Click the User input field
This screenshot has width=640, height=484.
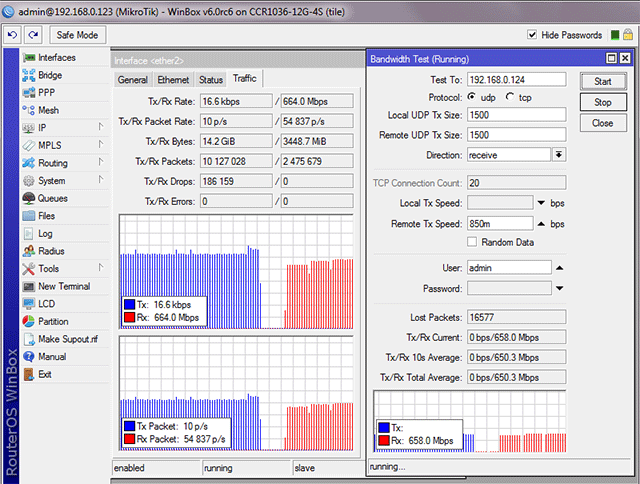[x=509, y=268]
